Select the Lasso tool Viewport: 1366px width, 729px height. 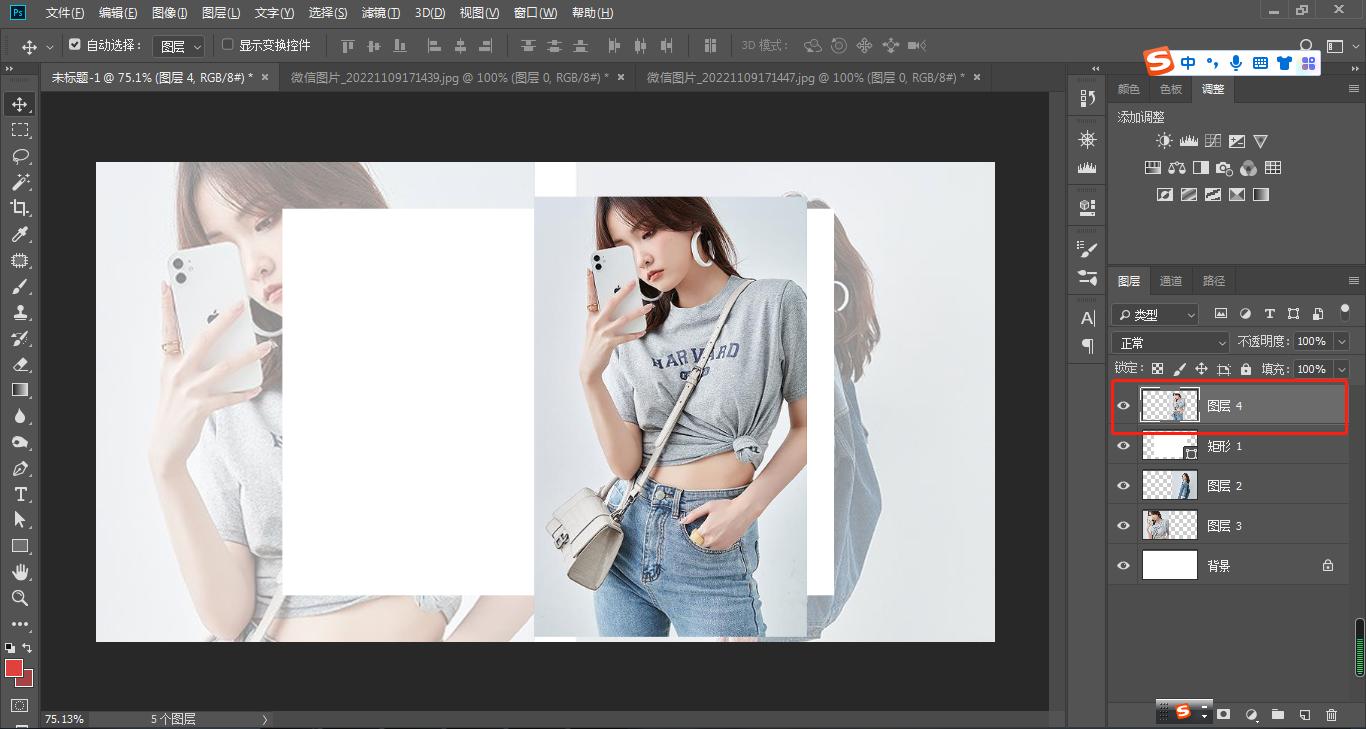click(x=20, y=156)
